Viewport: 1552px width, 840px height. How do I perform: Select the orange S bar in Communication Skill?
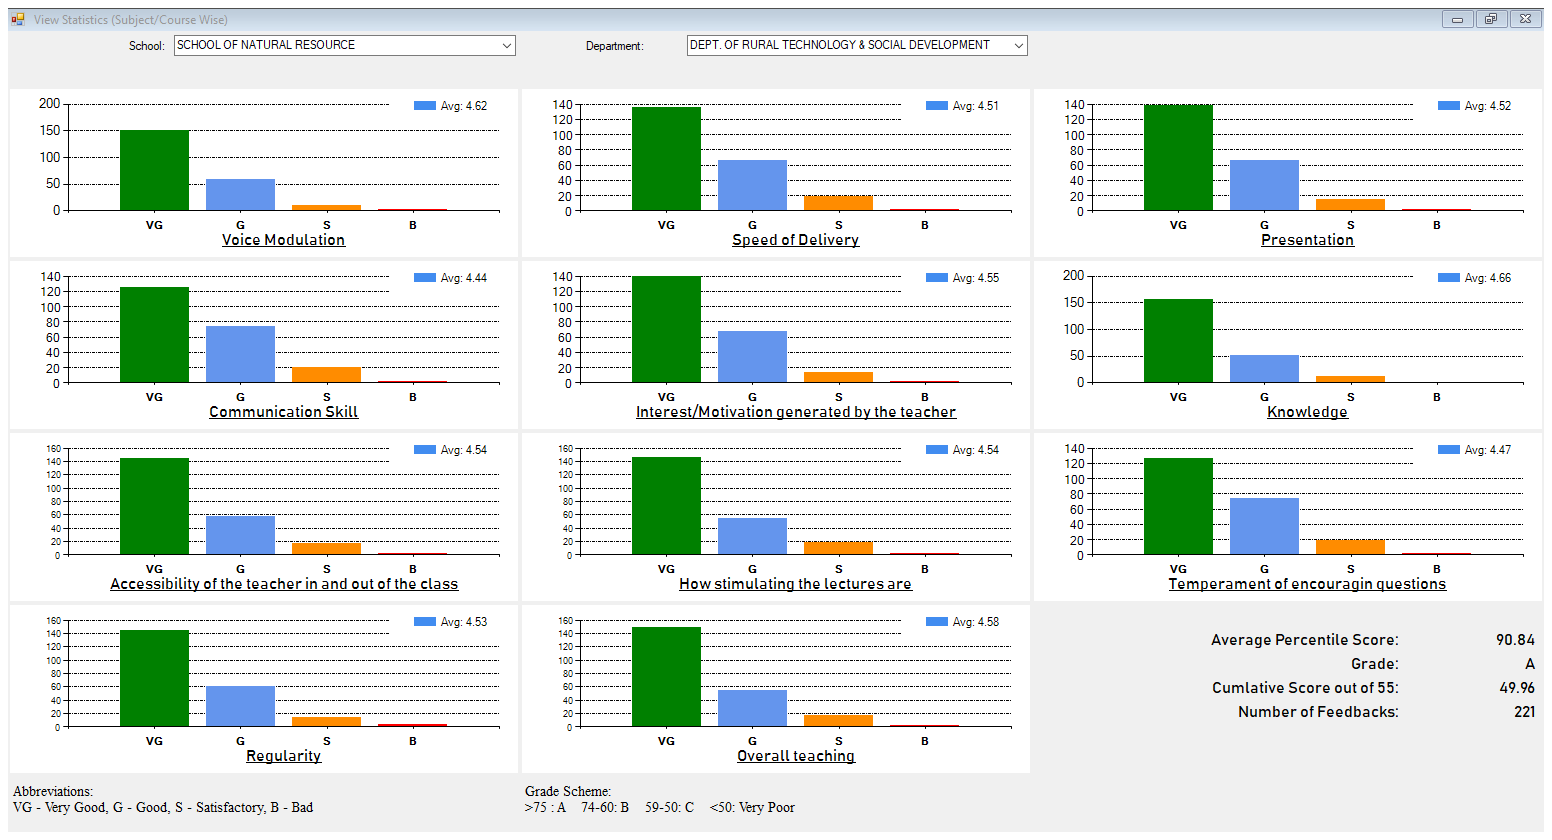326,375
